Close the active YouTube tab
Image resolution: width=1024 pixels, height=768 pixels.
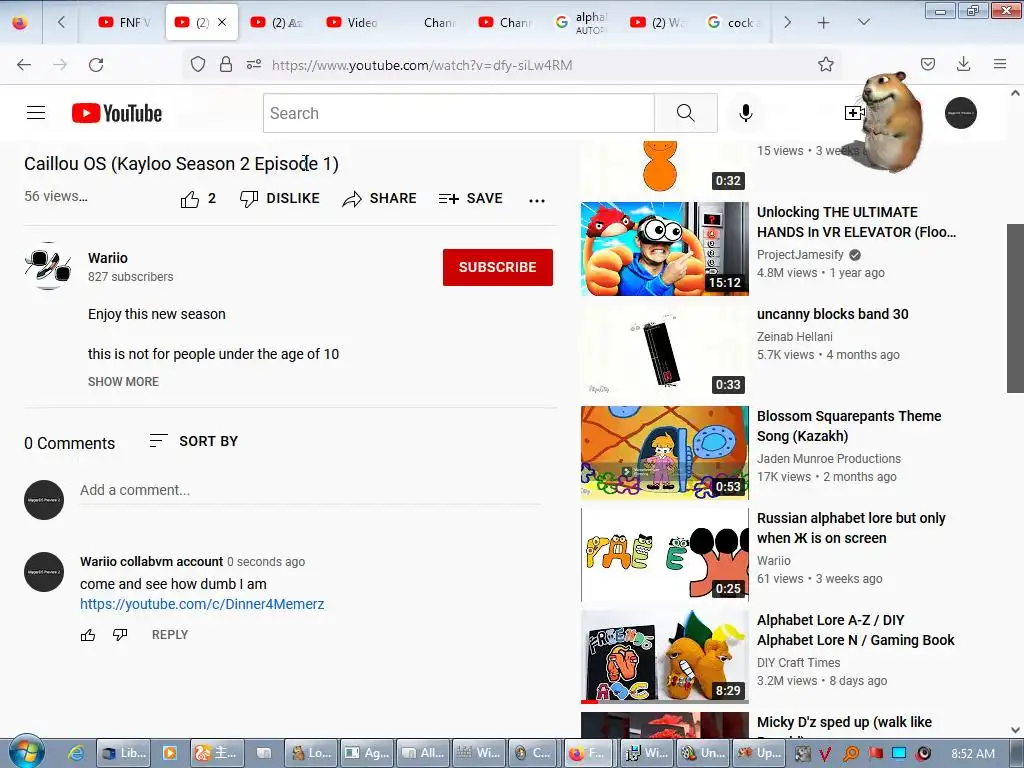click(x=222, y=22)
